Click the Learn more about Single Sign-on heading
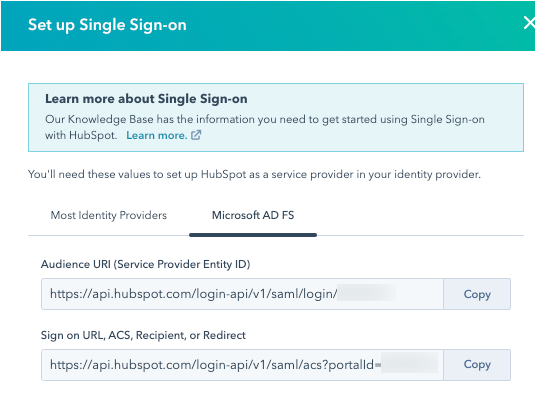The height and width of the screenshot is (402, 536). (146, 99)
